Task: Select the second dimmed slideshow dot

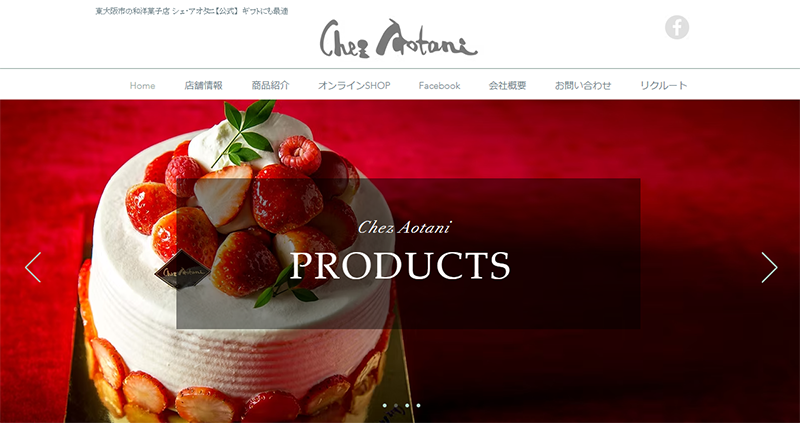Action: coord(396,406)
